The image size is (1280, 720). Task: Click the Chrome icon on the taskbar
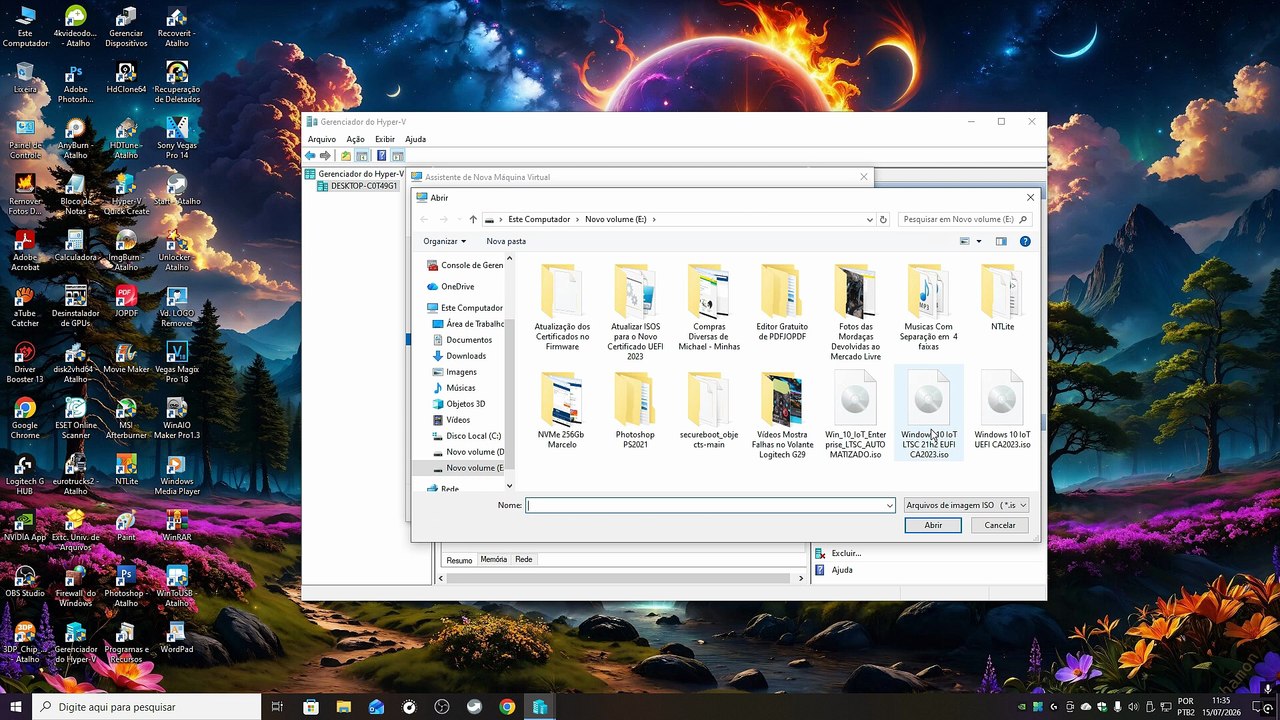coord(507,707)
